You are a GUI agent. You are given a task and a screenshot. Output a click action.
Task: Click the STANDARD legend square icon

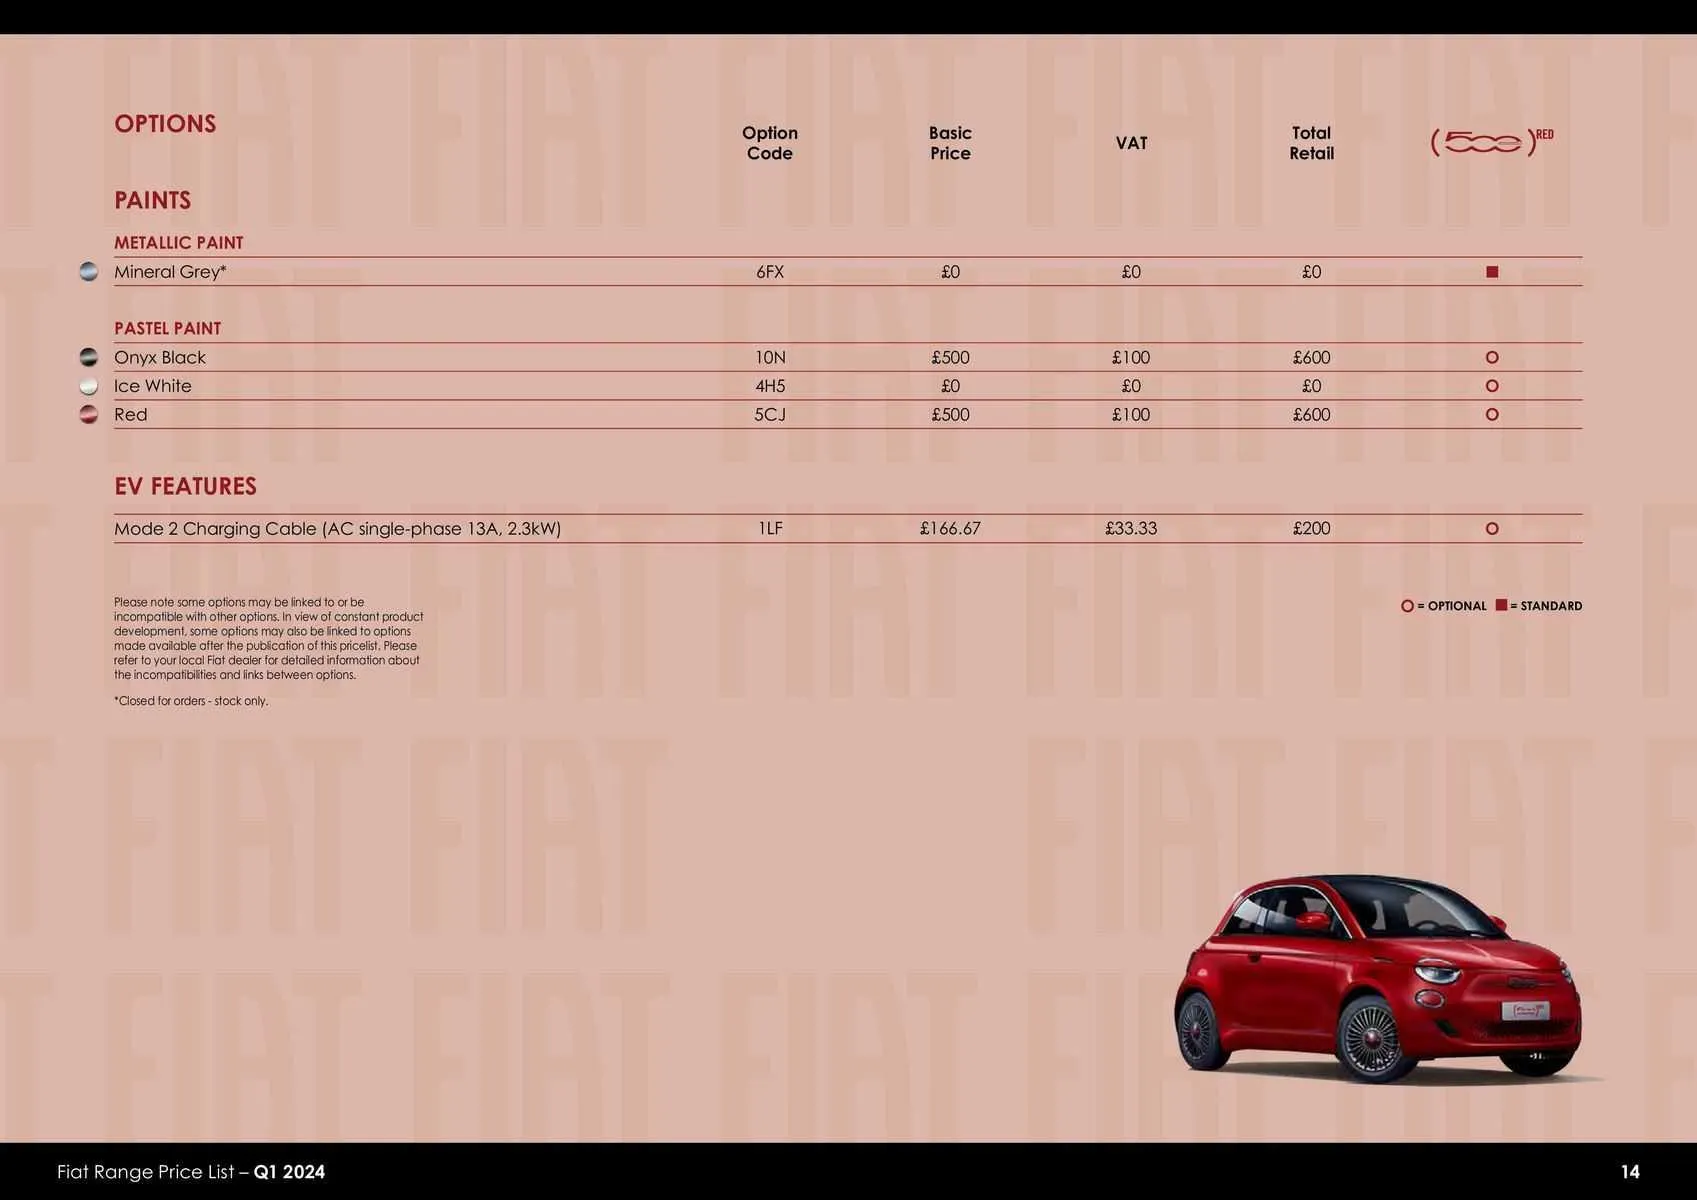[x=1503, y=605]
